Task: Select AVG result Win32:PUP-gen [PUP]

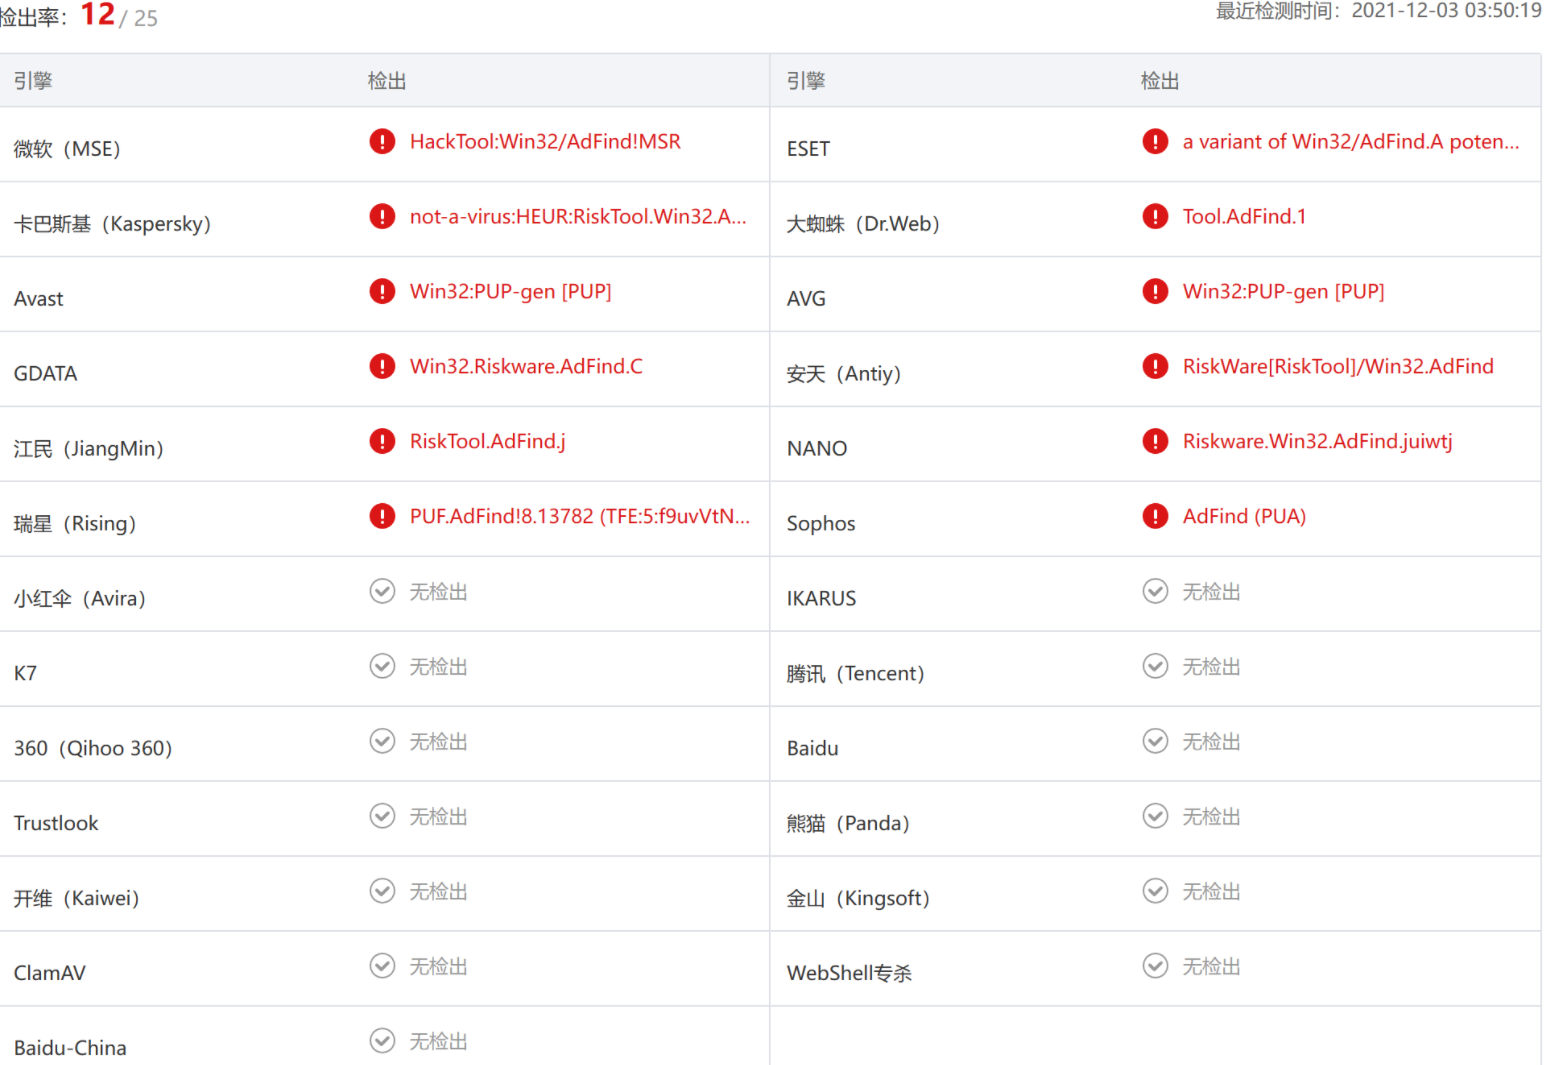Action: point(1283,292)
